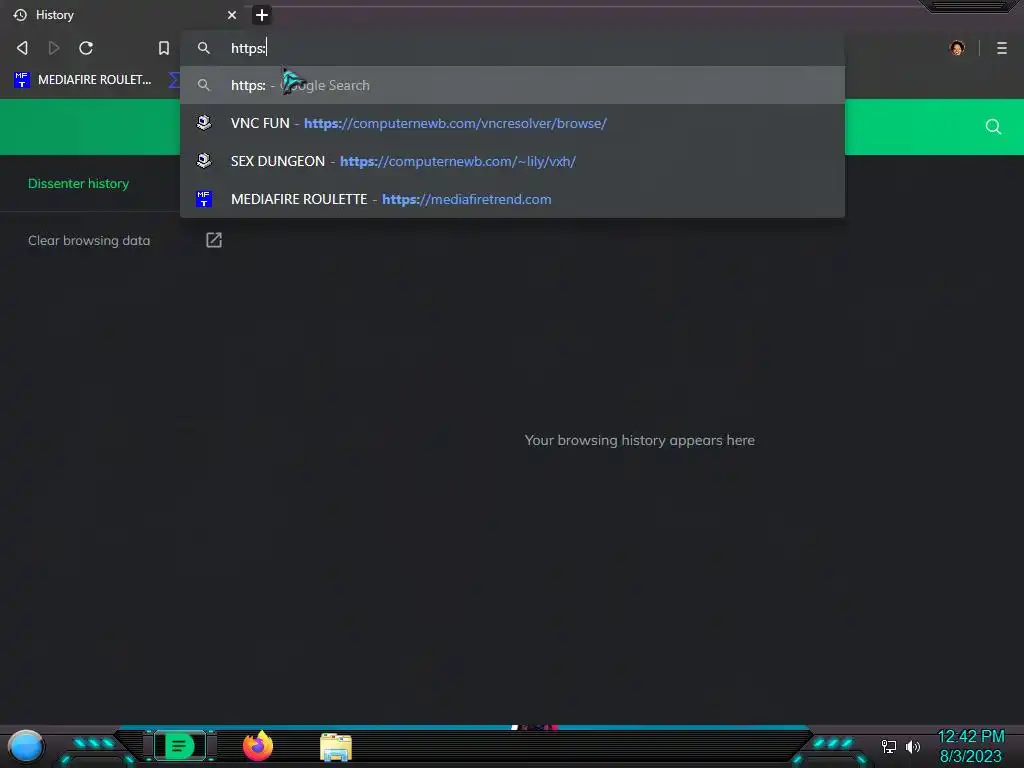Screen dimensions: 1024x768
Task: Open the browser hamburger menu
Action: [x=1001, y=48]
